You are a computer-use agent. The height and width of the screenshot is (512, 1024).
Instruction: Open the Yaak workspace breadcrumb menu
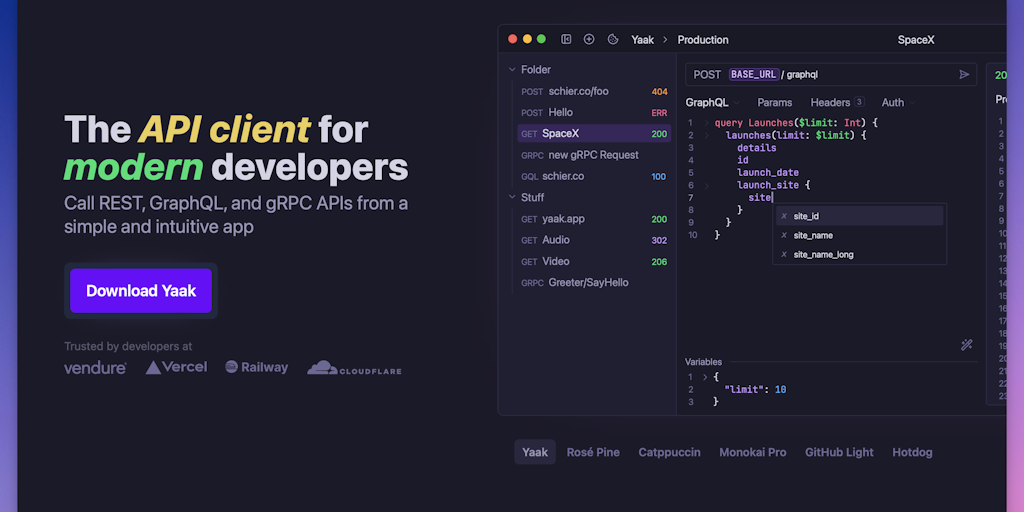(x=643, y=40)
